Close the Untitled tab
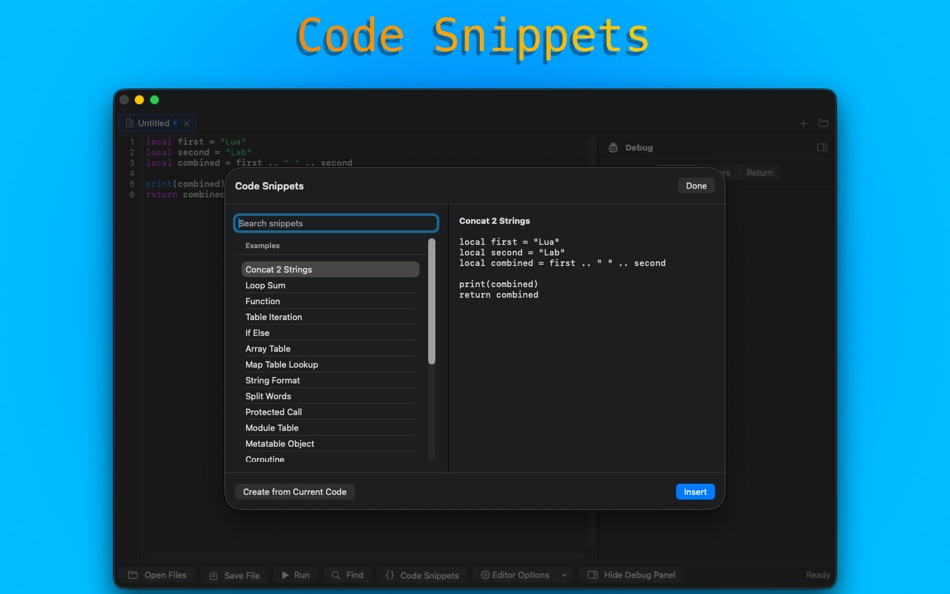Image resolution: width=950 pixels, height=594 pixels. (x=187, y=123)
